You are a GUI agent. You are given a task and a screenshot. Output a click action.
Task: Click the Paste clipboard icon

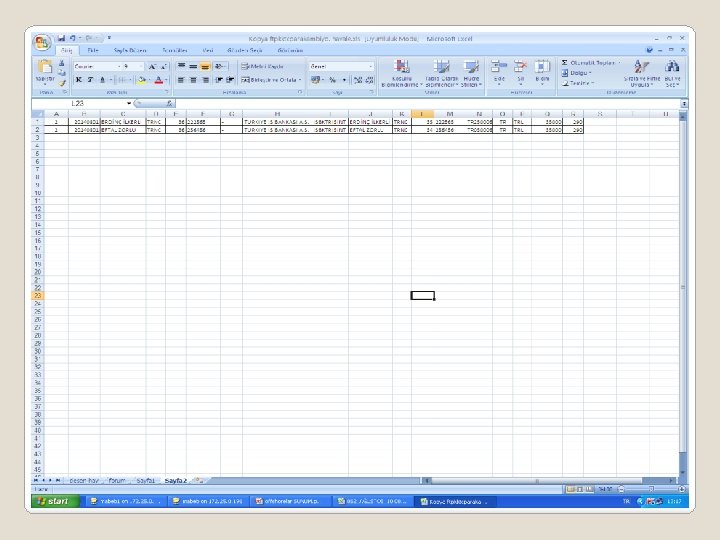(45, 68)
